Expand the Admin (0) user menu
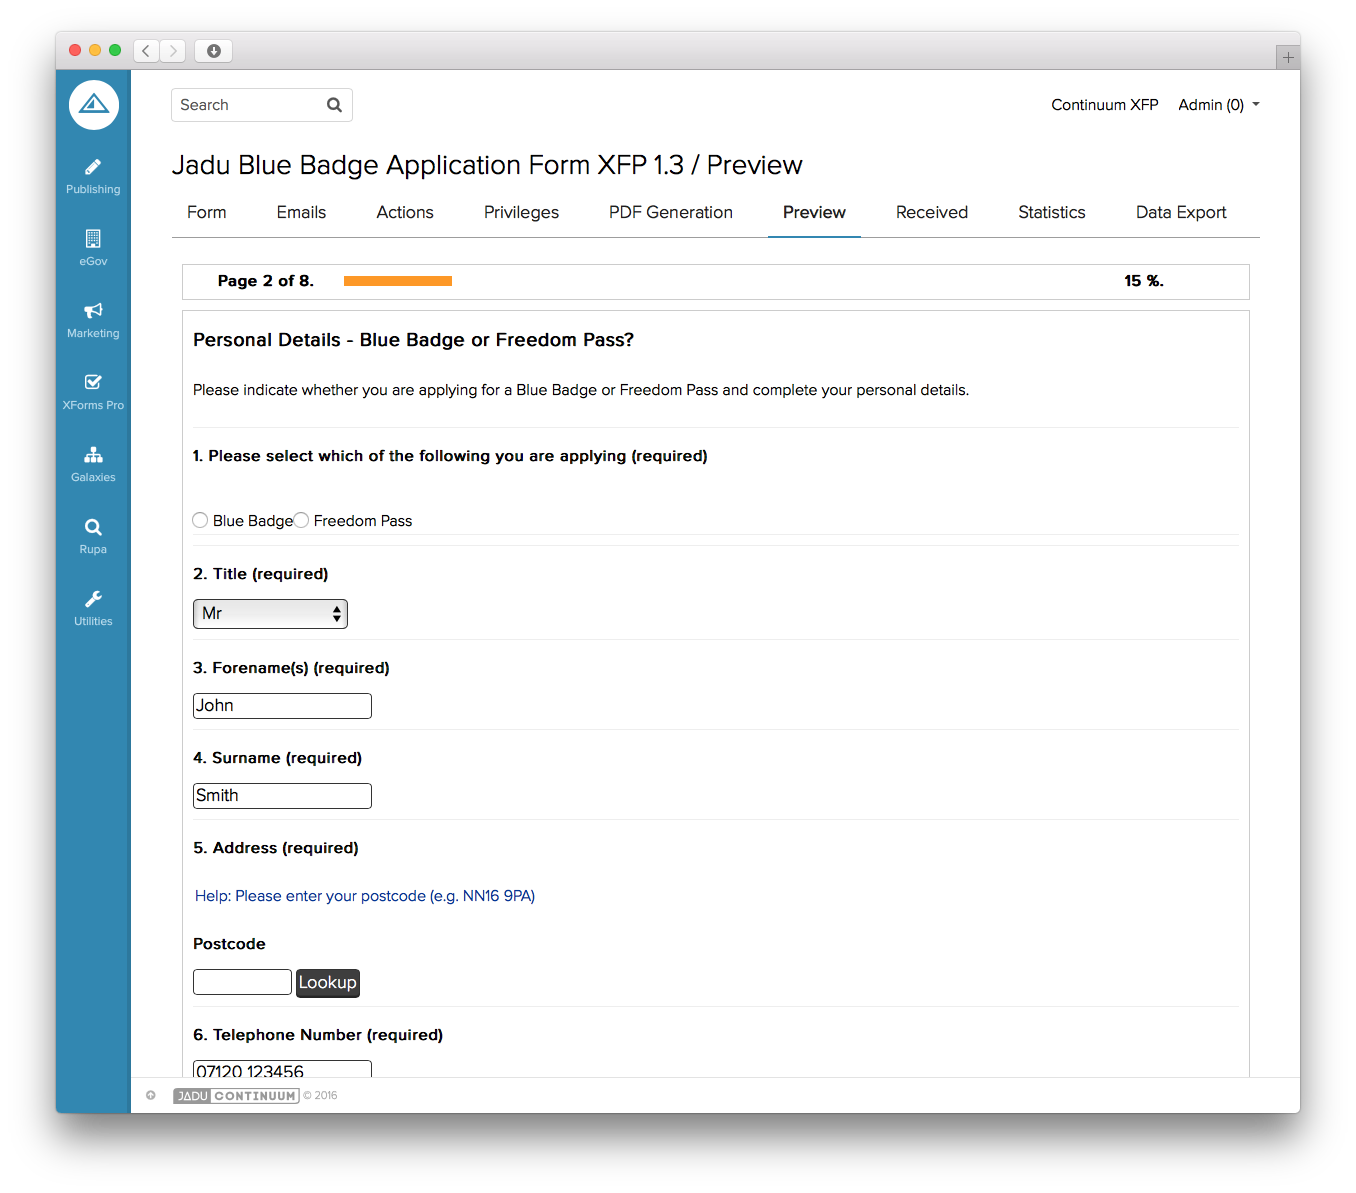Image resolution: width=1356 pixels, height=1193 pixels. click(1219, 105)
